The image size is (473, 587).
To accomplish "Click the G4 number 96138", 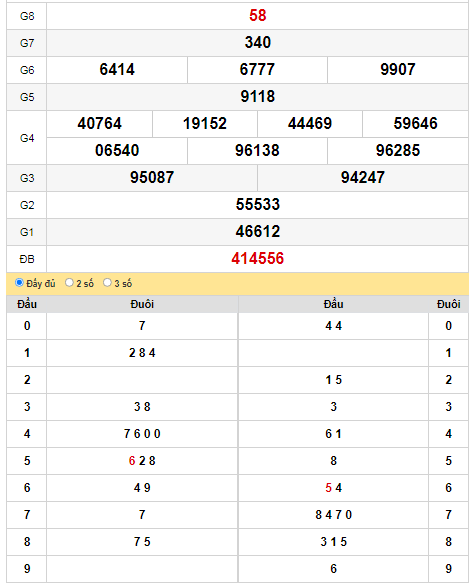I will pos(257,150).
